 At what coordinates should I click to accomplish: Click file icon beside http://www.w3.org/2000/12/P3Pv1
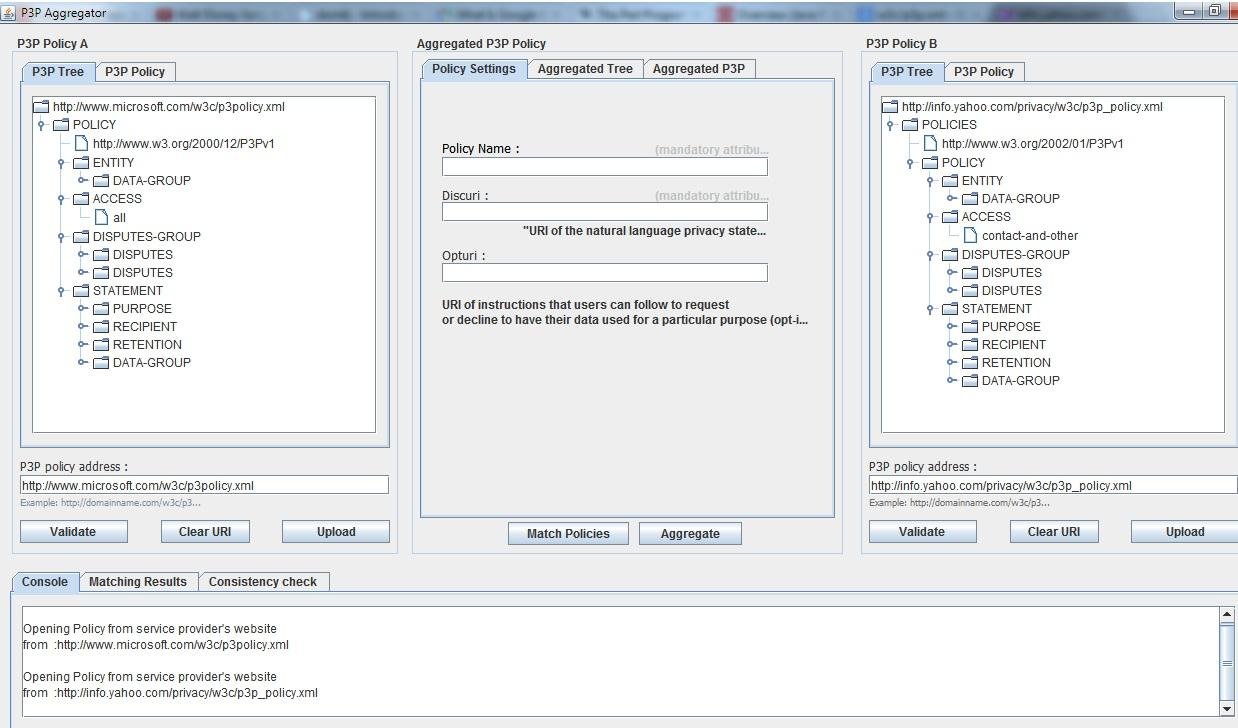[82, 143]
